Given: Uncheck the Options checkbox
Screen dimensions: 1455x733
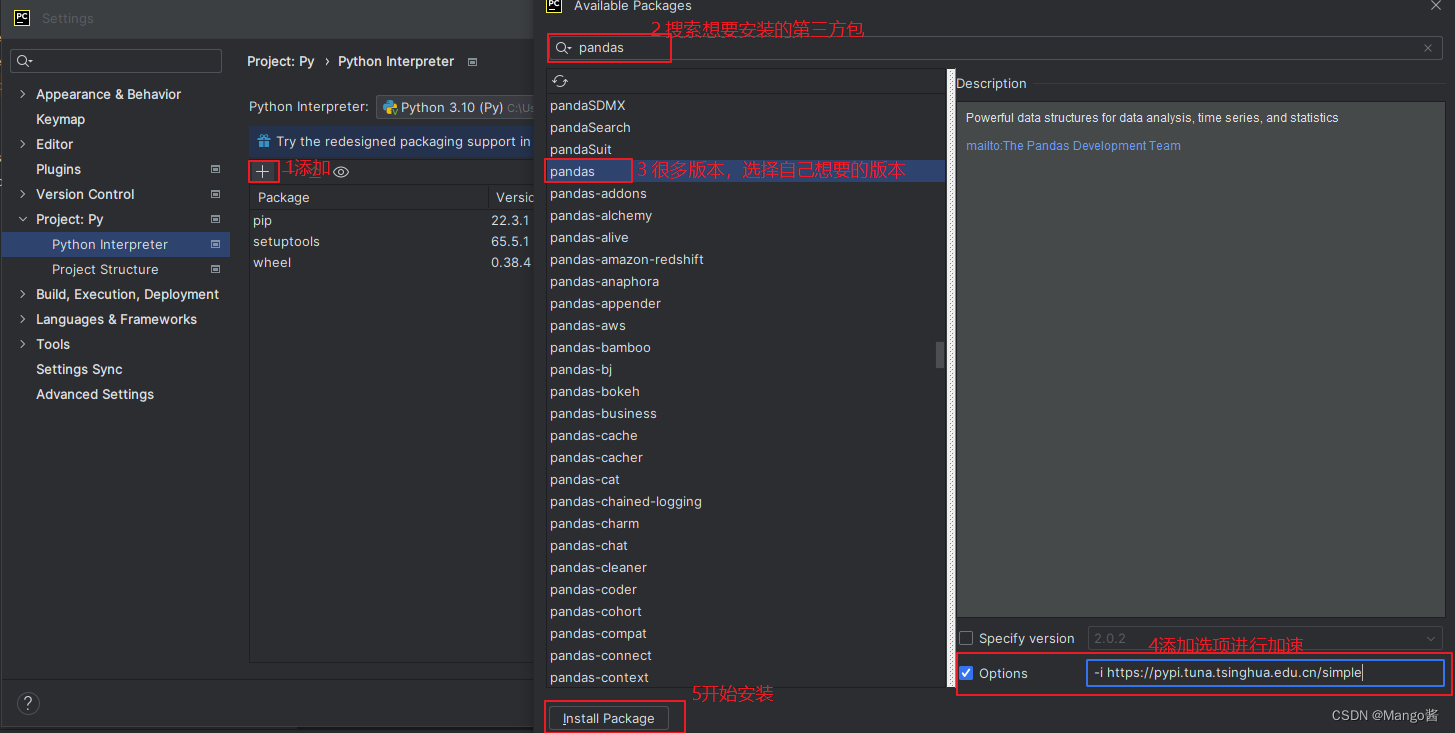Looking at the screenshot, I should pyautogui.click(x=966, y=673).
